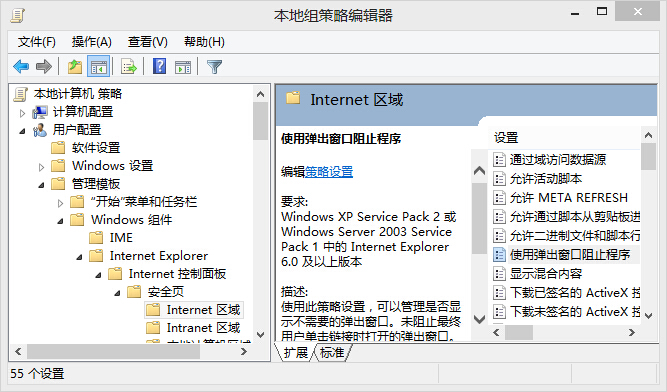
Task: Collapse the 用户配置 node
Action: click(23, 131)
